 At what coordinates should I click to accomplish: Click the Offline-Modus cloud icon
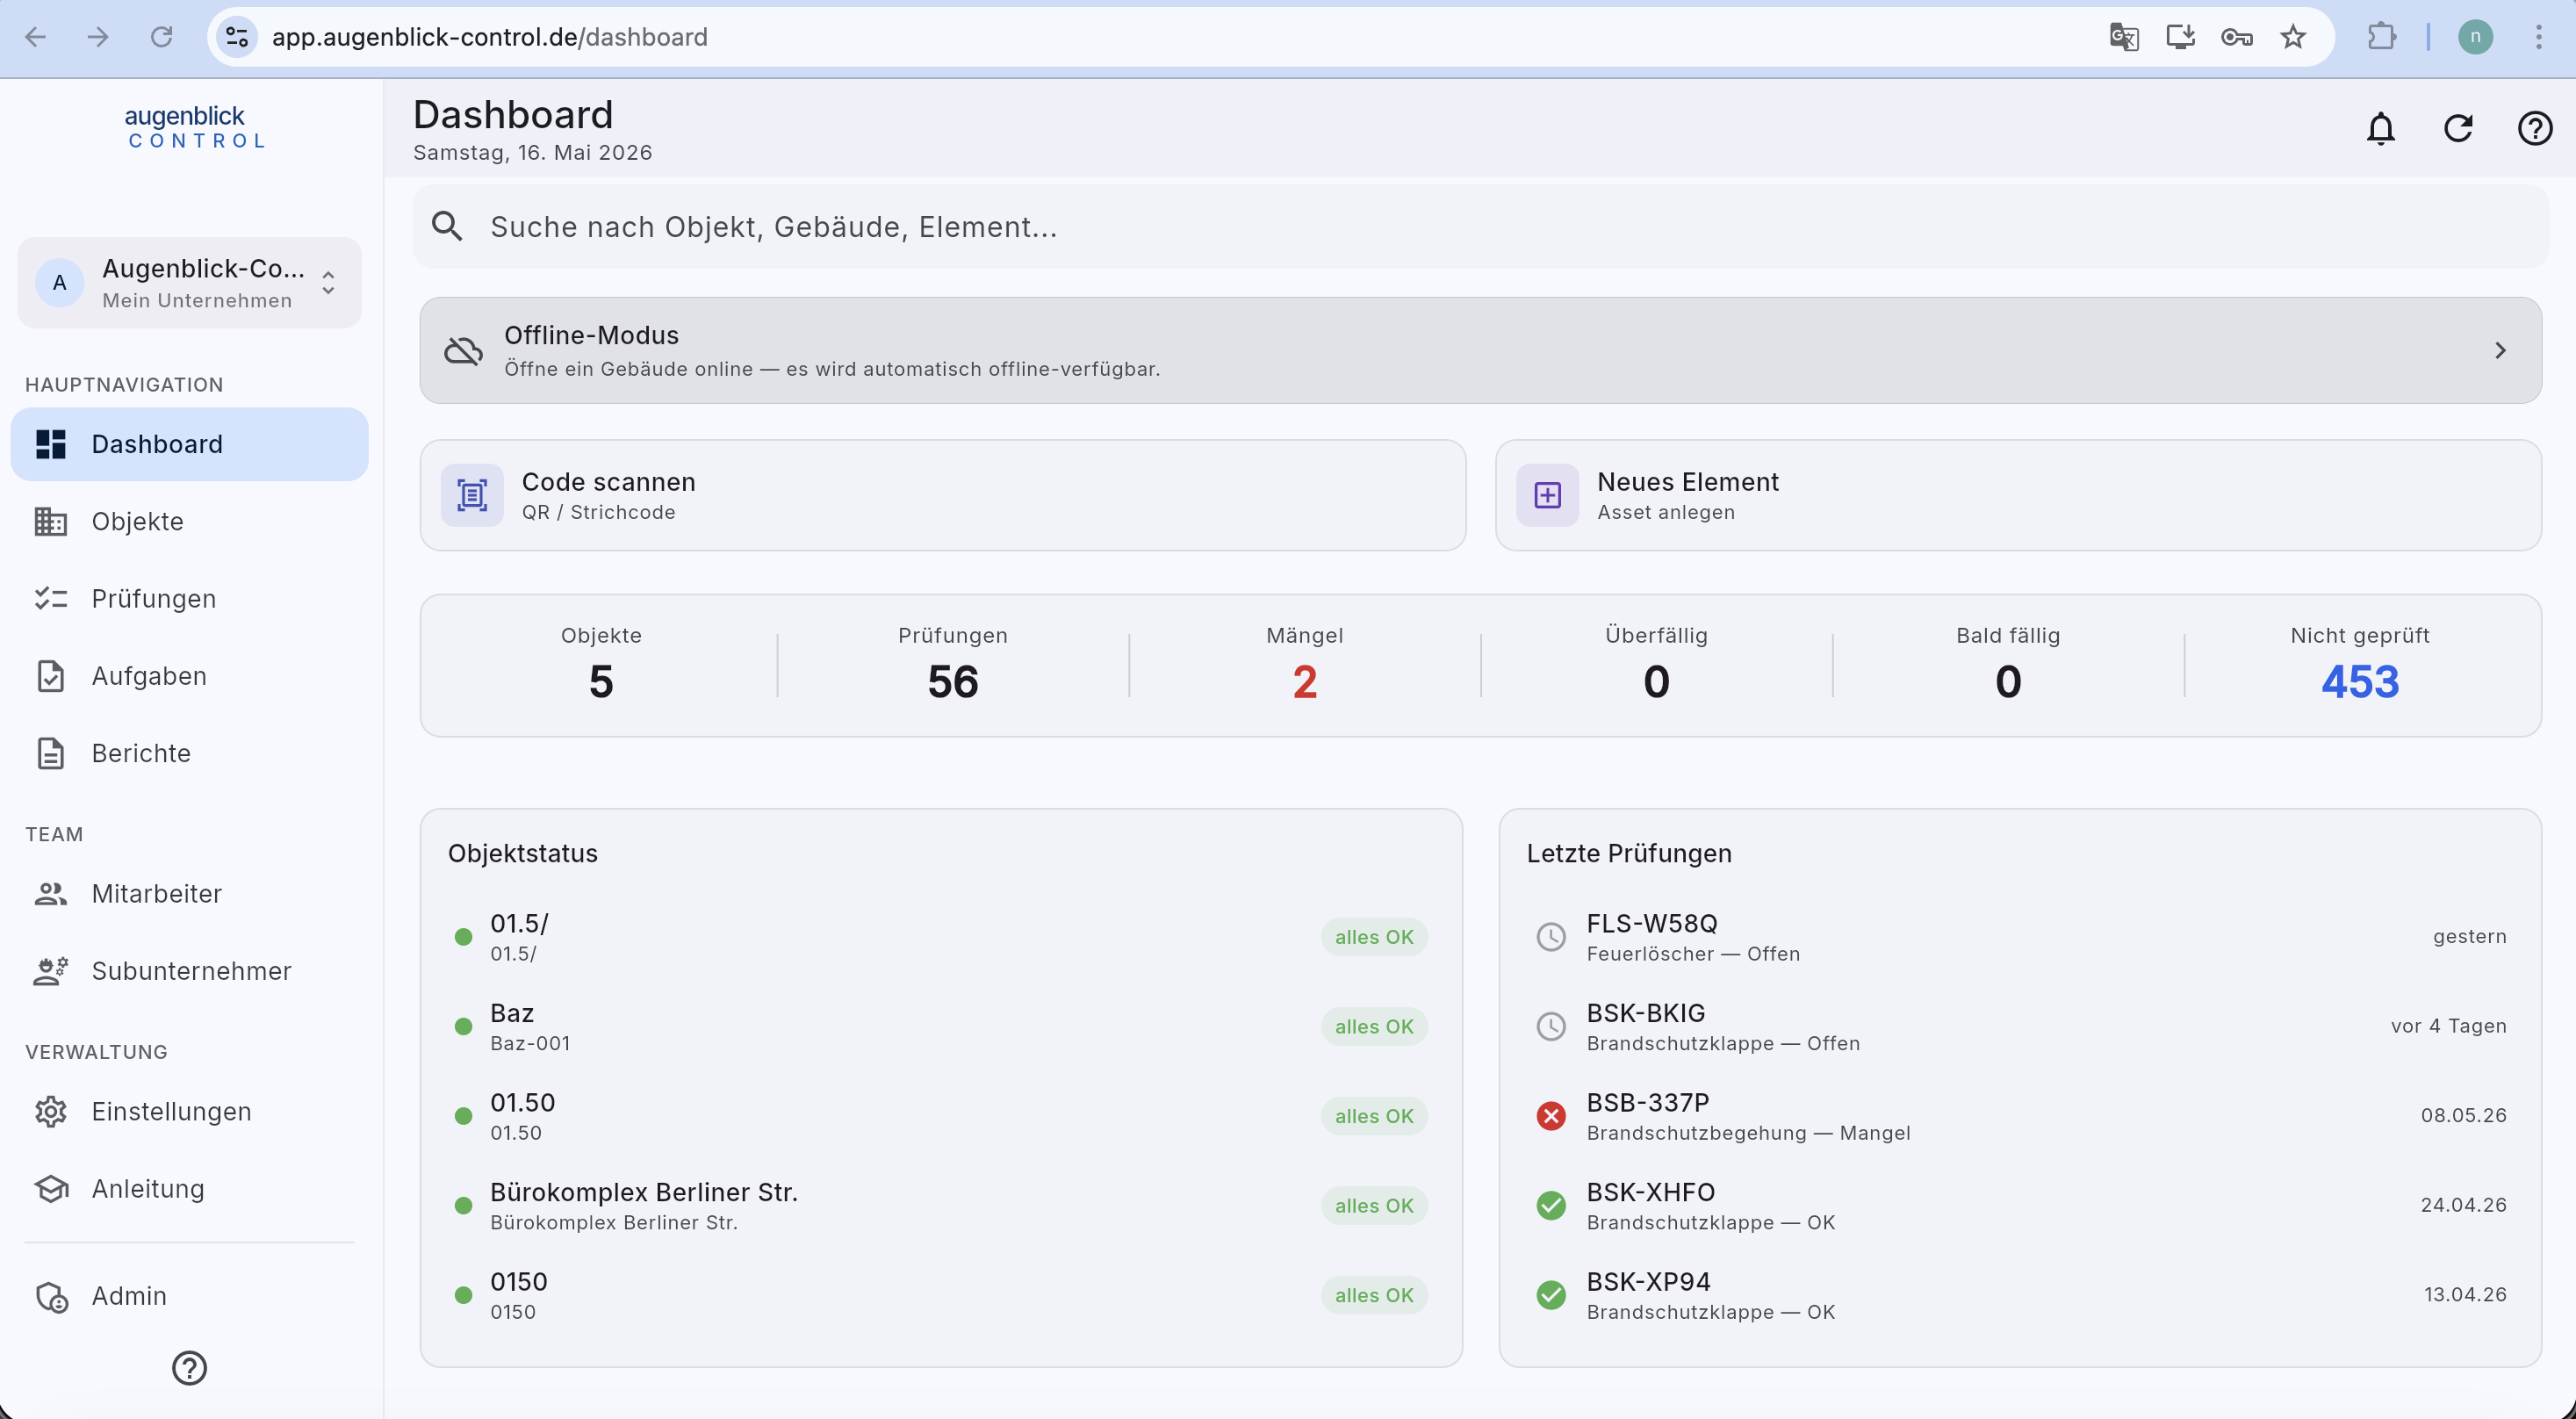click(x=463, y=351)
